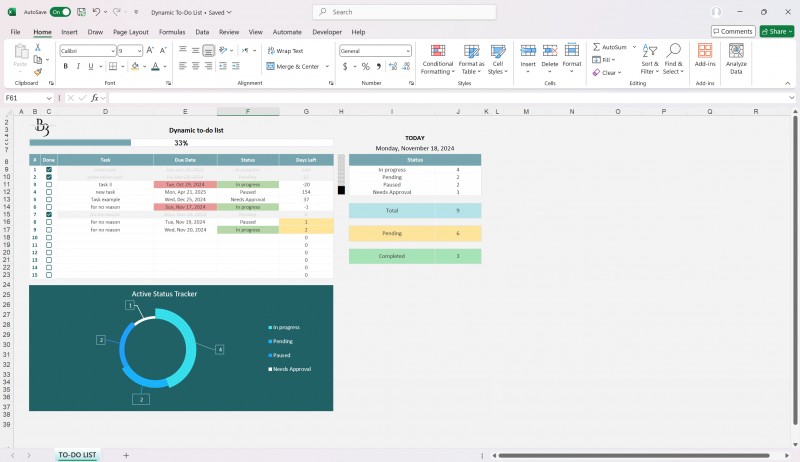Image resolution: width=800 pixels, height=462 pixels.
Task: Expand the Name Box dropdown arrow
Action: (49, 98)
